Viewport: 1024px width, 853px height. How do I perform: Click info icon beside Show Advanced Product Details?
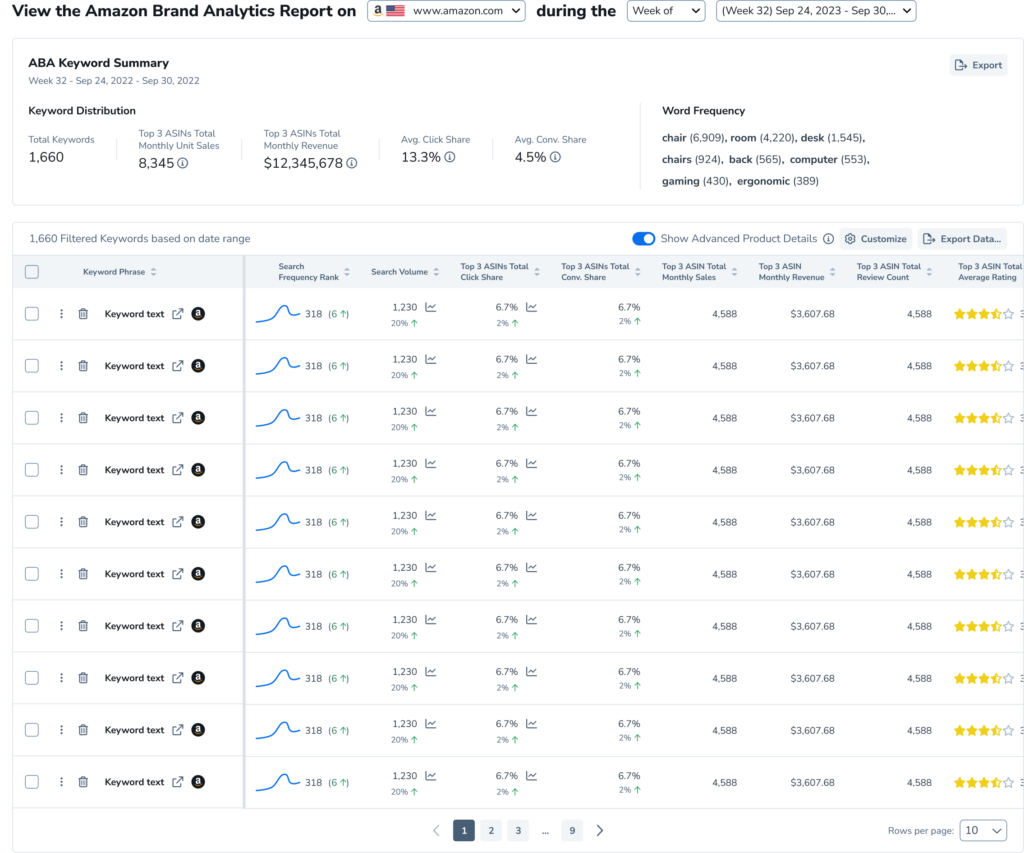pyautogui.click(x=828, y=239)
